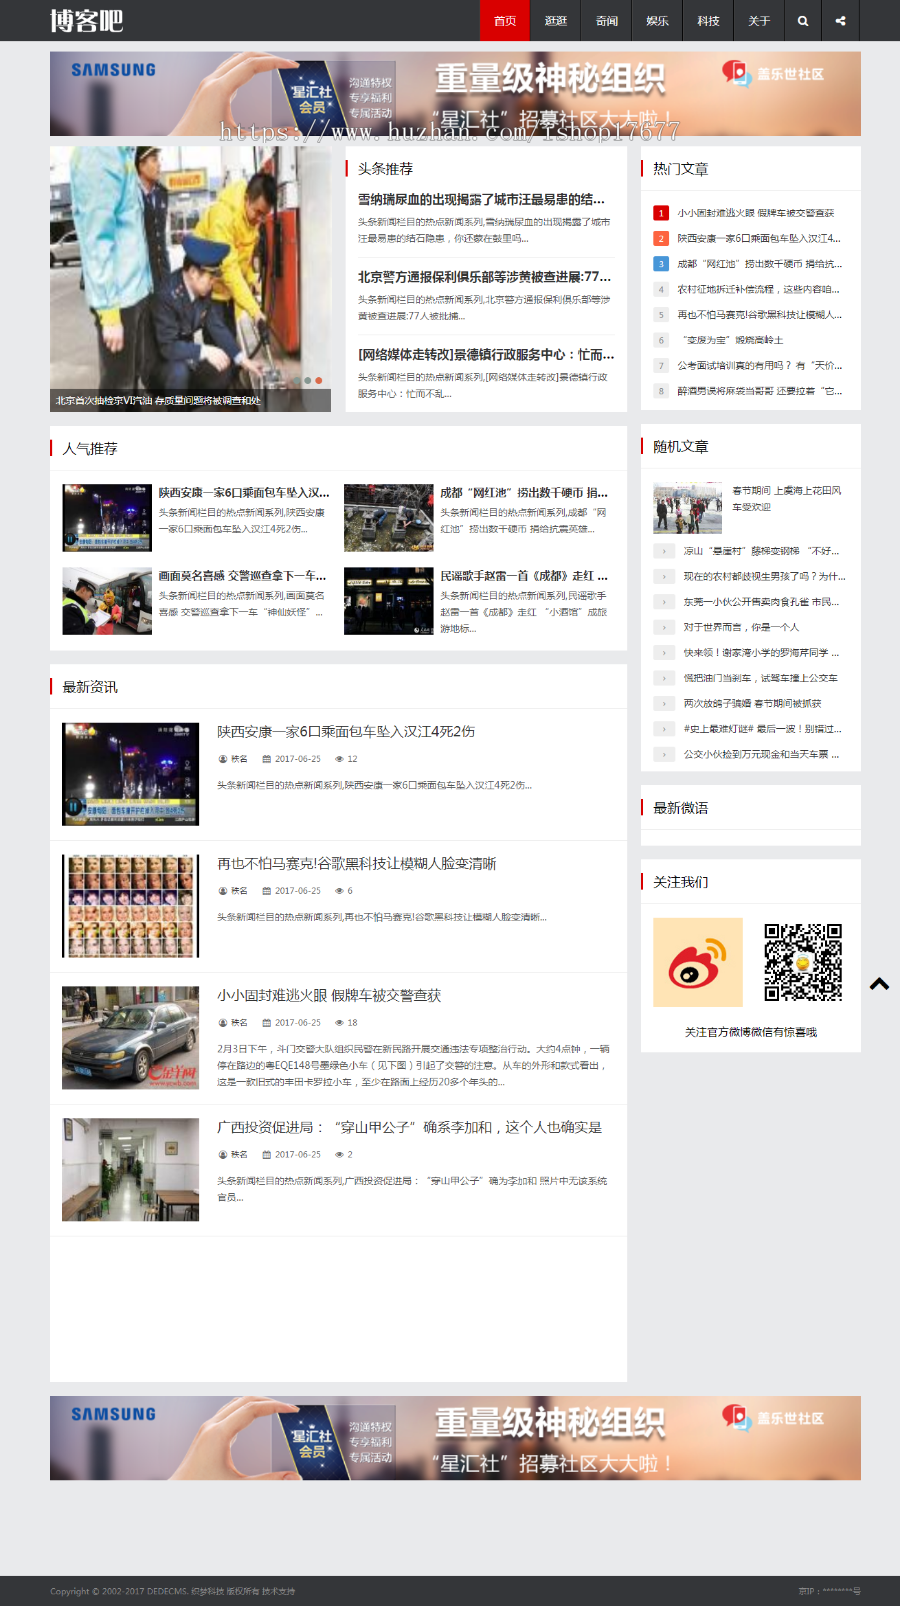Open the search icon in navigation bar

803,20
